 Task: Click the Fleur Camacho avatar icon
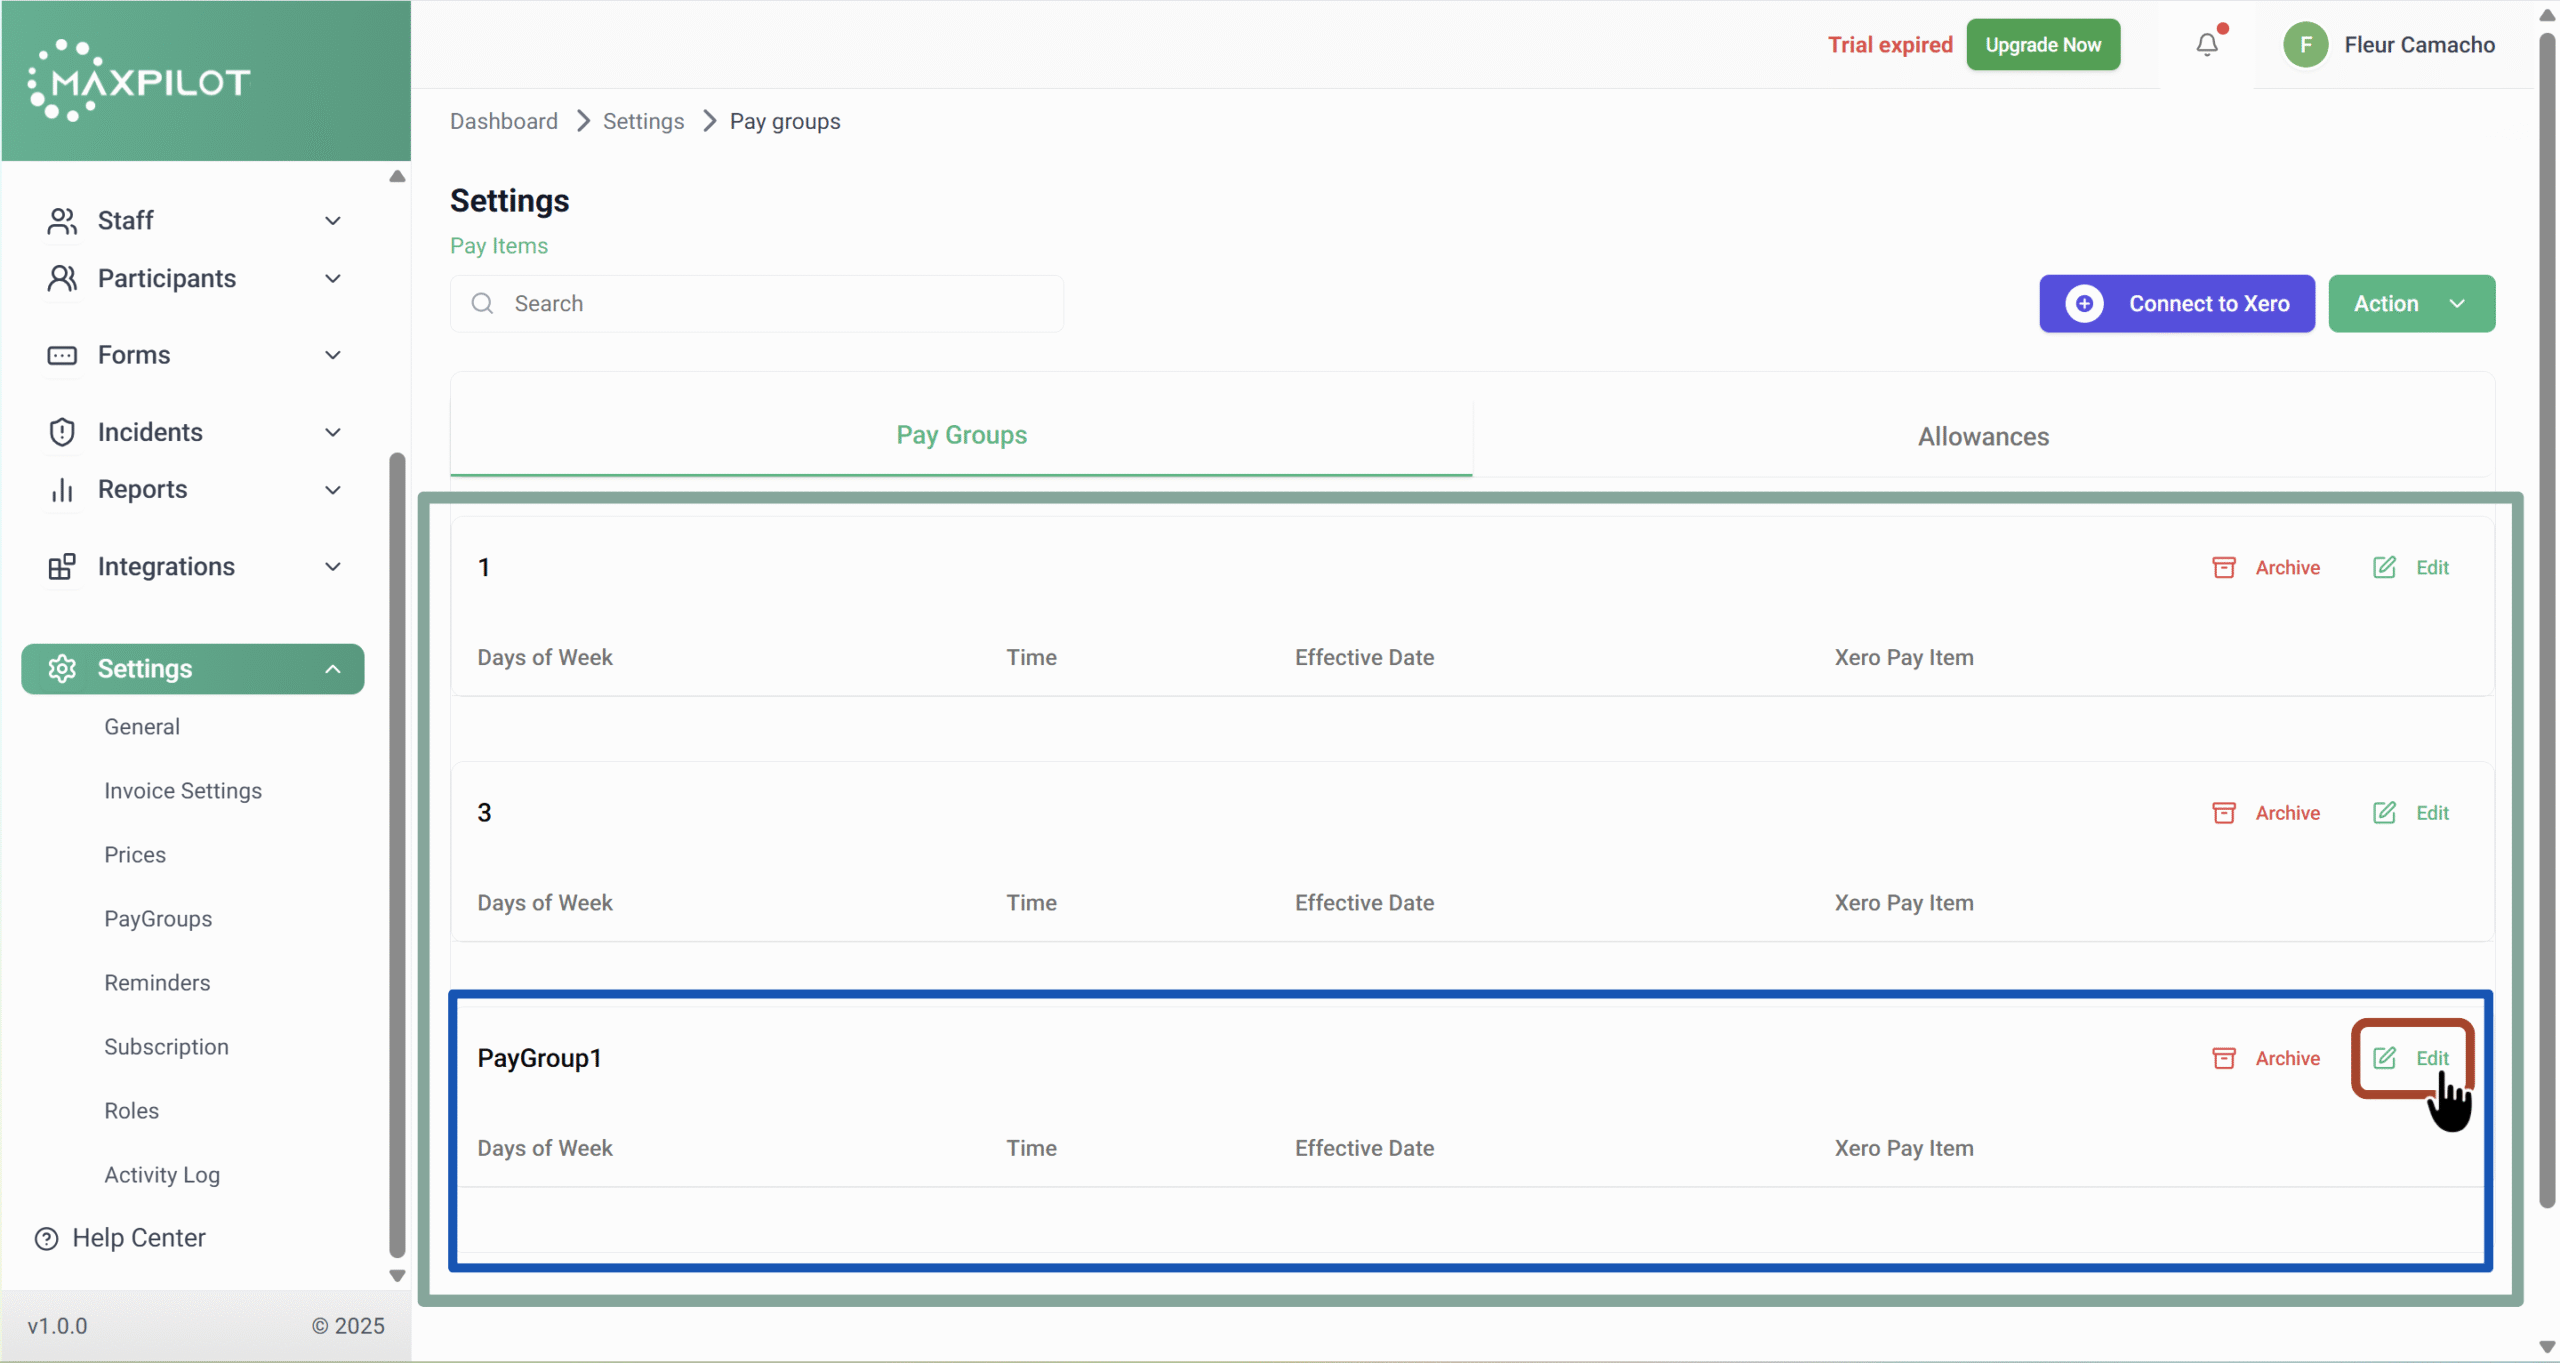pos(2306,45)
